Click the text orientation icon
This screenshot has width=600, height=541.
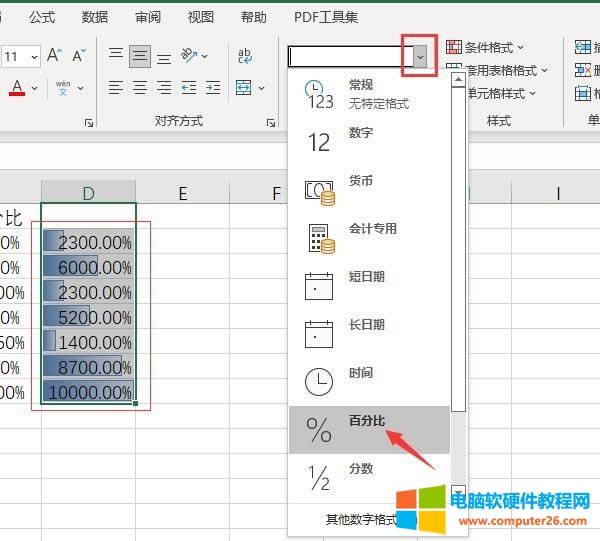188,56
